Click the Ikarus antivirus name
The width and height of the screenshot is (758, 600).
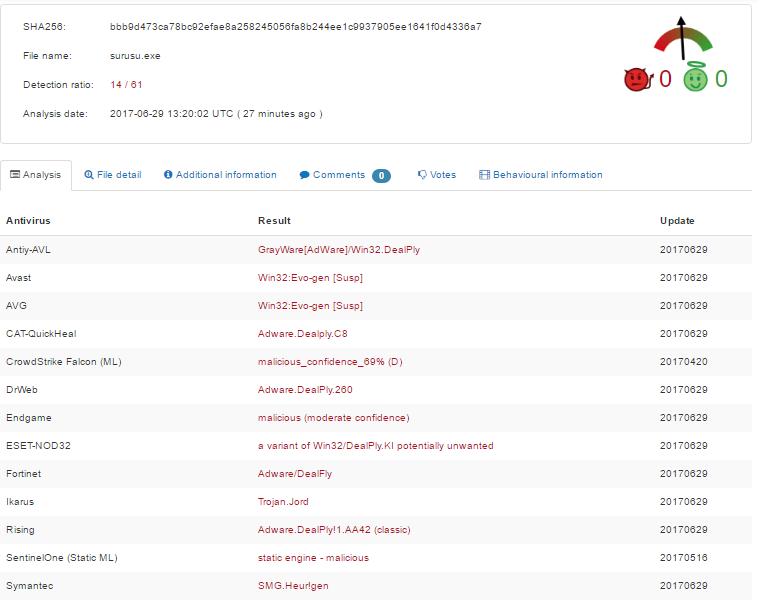(20, 502)
